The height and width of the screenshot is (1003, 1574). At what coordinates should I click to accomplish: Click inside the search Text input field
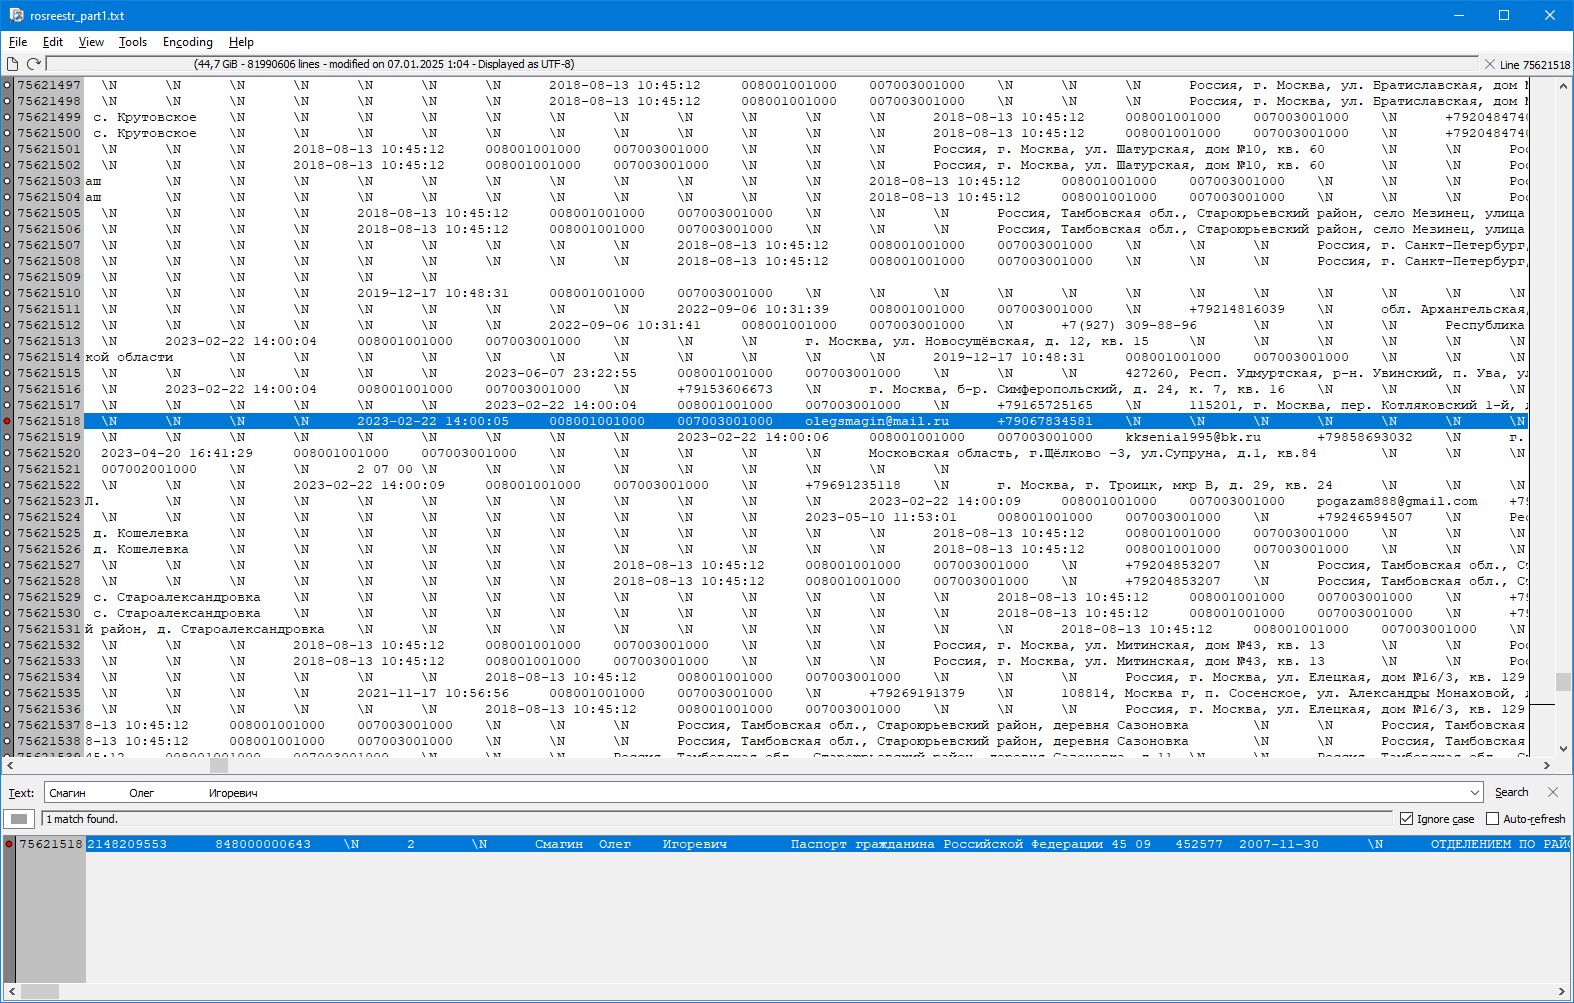(760, 793)
